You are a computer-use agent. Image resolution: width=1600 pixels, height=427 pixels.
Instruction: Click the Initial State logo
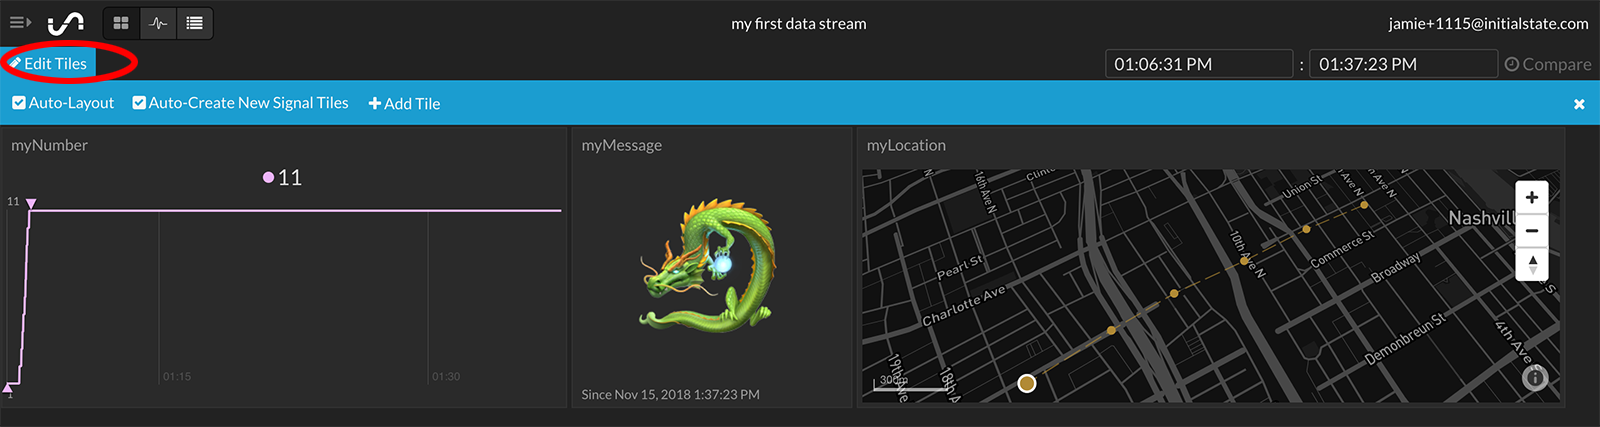66,22
